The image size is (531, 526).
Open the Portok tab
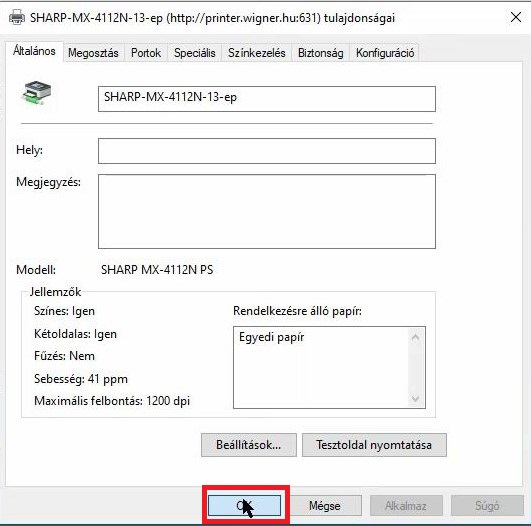[146, 53]
